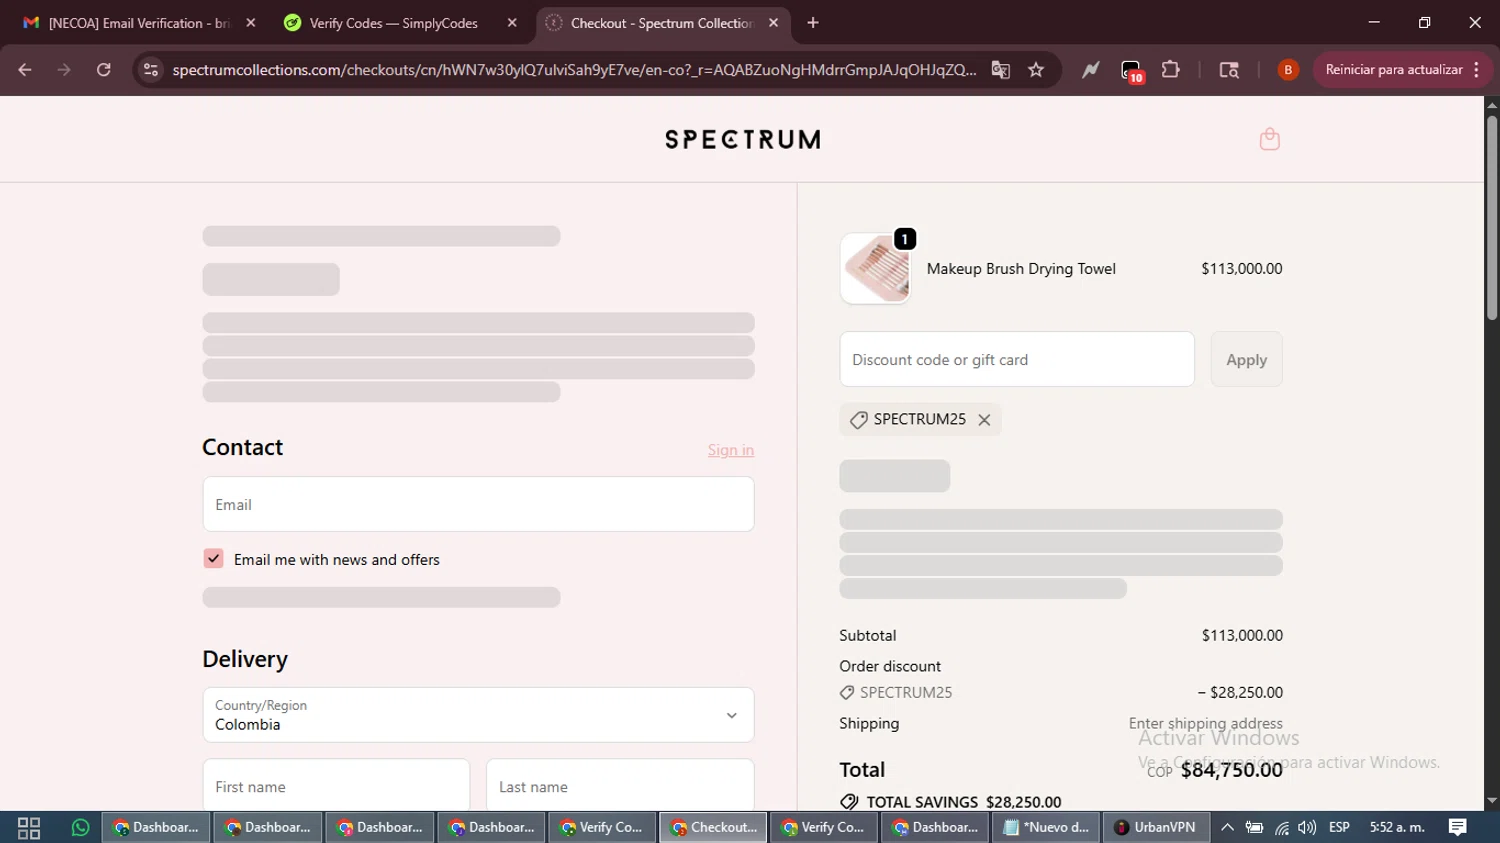The width and height of the screenshot is (1500, 843).
Task: Click the TOTAL SAVINGS $28,250.00 text
Action: tap(964, 802)
